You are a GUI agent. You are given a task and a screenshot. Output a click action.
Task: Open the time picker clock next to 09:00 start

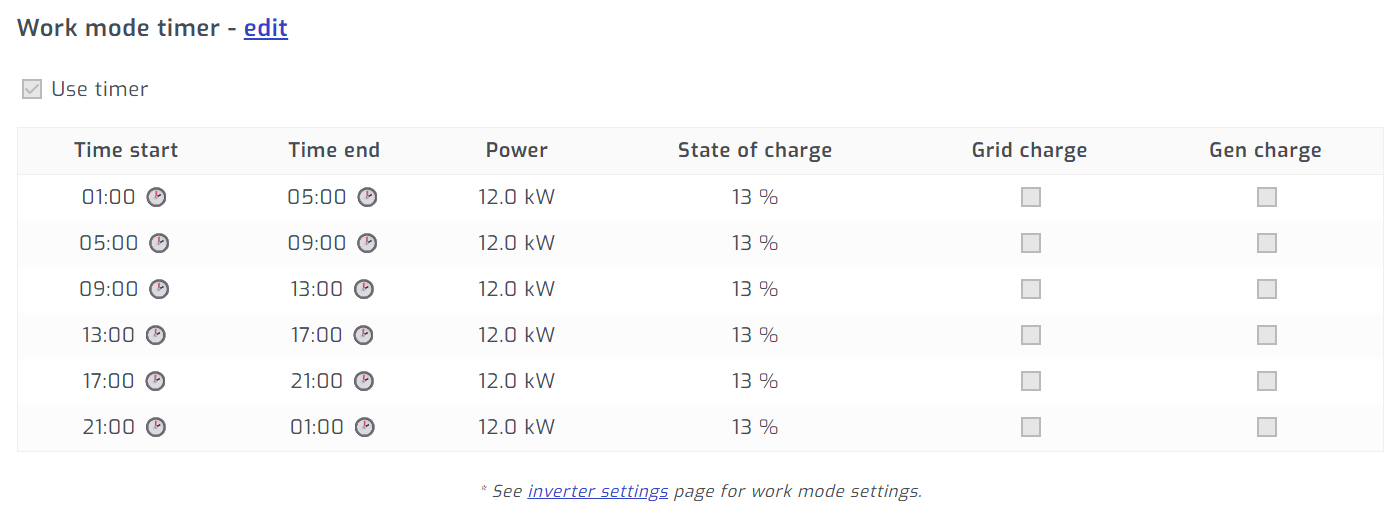(x=159, y=289)
